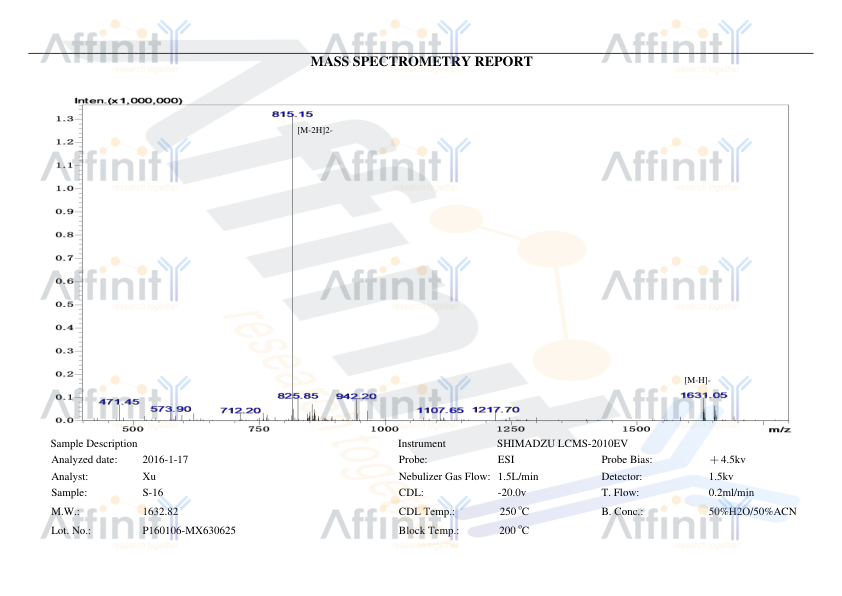Click the 750 x-axis tick label
The width and height of the screenshot is (842, 596).
coord(259,428)
